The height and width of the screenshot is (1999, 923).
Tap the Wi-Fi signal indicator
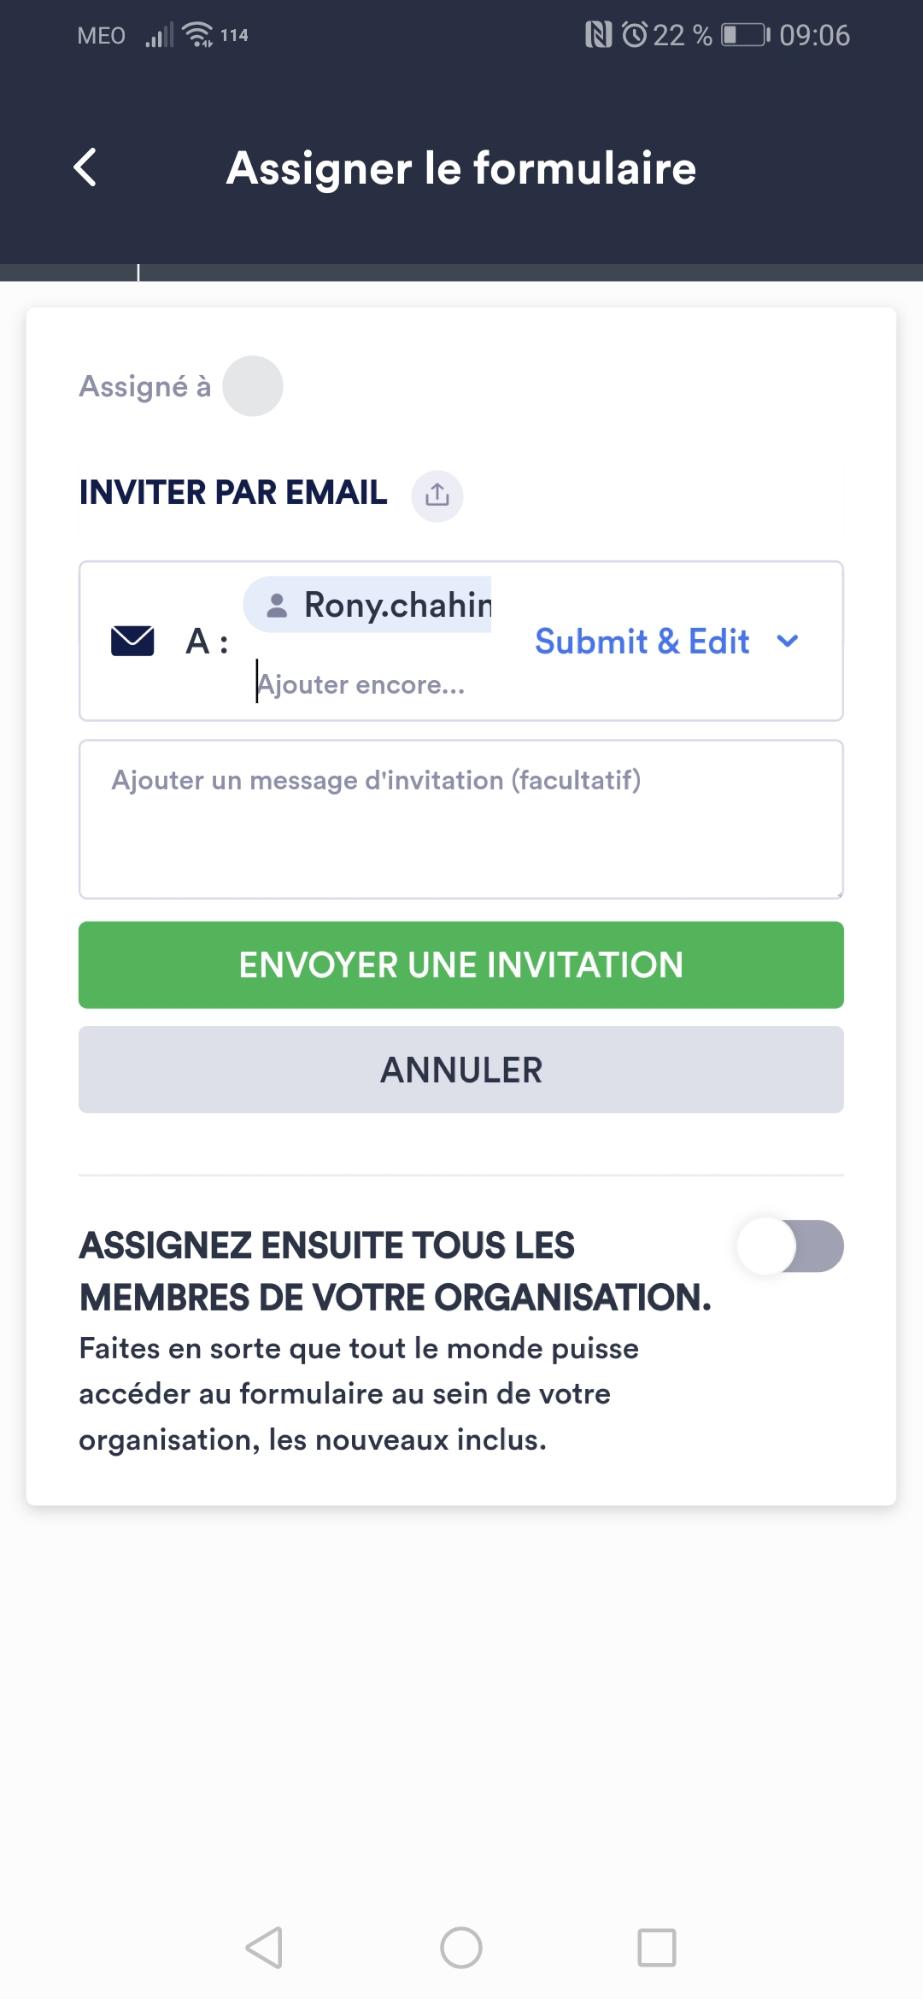(199, 33)
